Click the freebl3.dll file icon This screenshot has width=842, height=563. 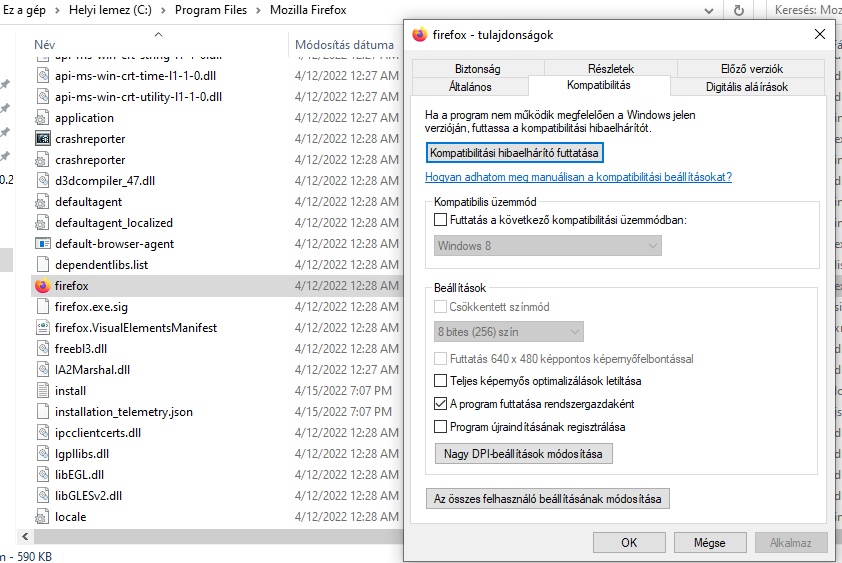43,349
